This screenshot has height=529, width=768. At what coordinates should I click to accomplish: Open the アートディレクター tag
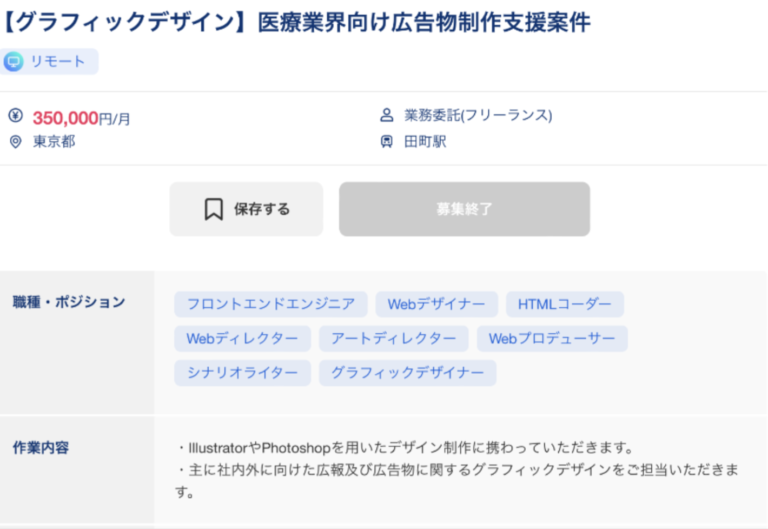point(393,339)
